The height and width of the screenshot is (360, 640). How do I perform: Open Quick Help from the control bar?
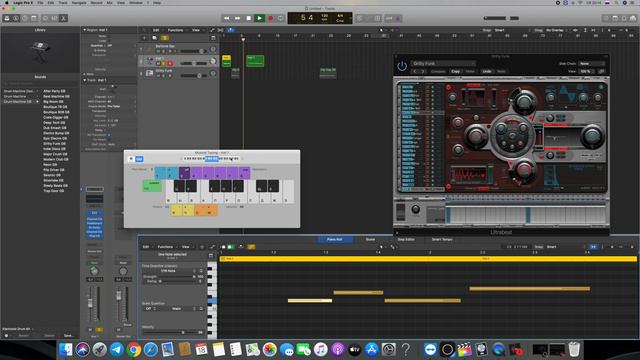tap(25, 18)
